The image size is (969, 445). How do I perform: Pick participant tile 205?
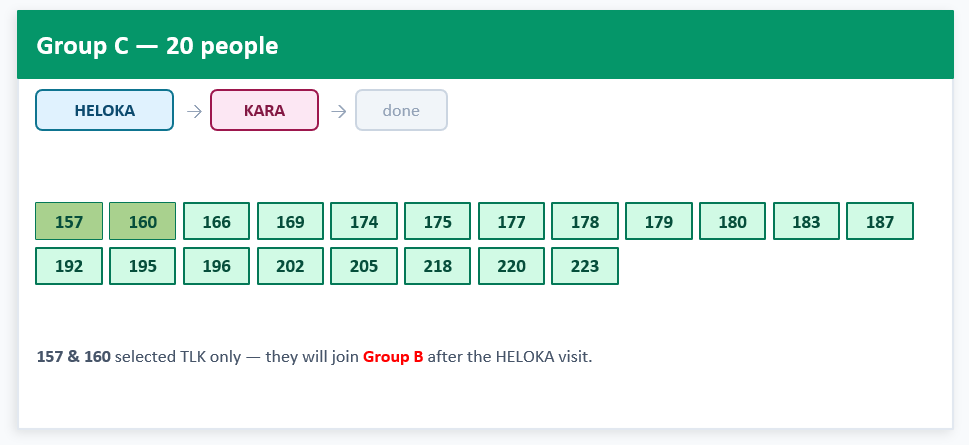364,266
